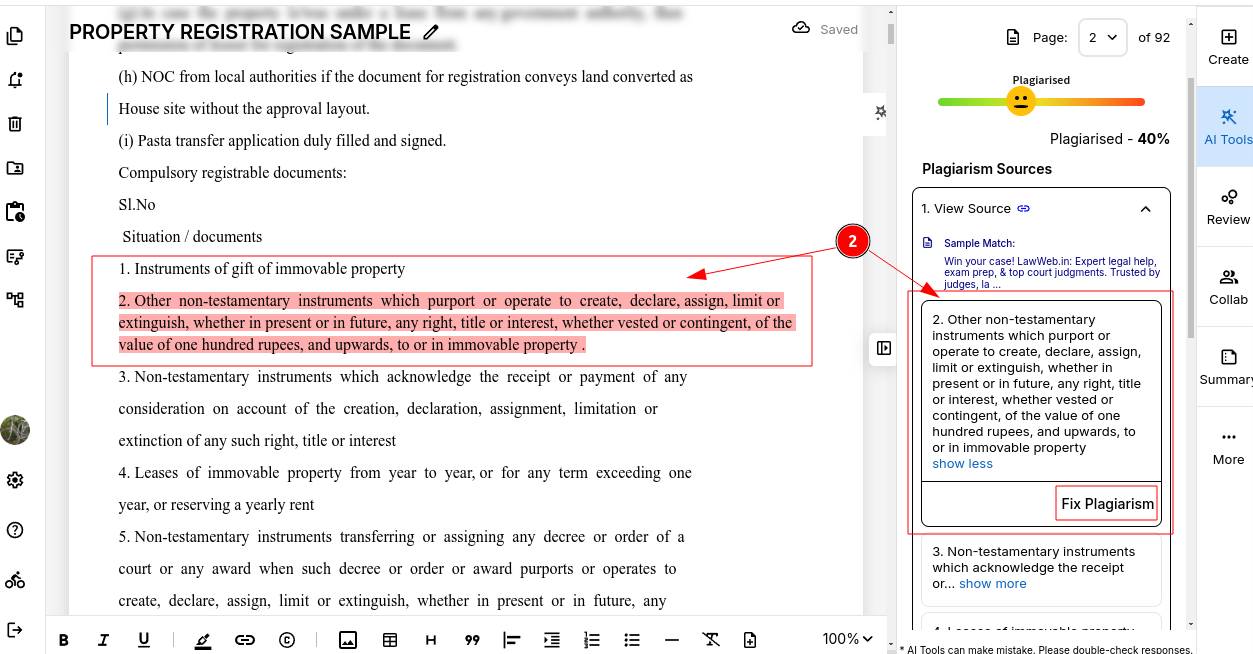Toggle italic text formatting

tap(103, 640)
